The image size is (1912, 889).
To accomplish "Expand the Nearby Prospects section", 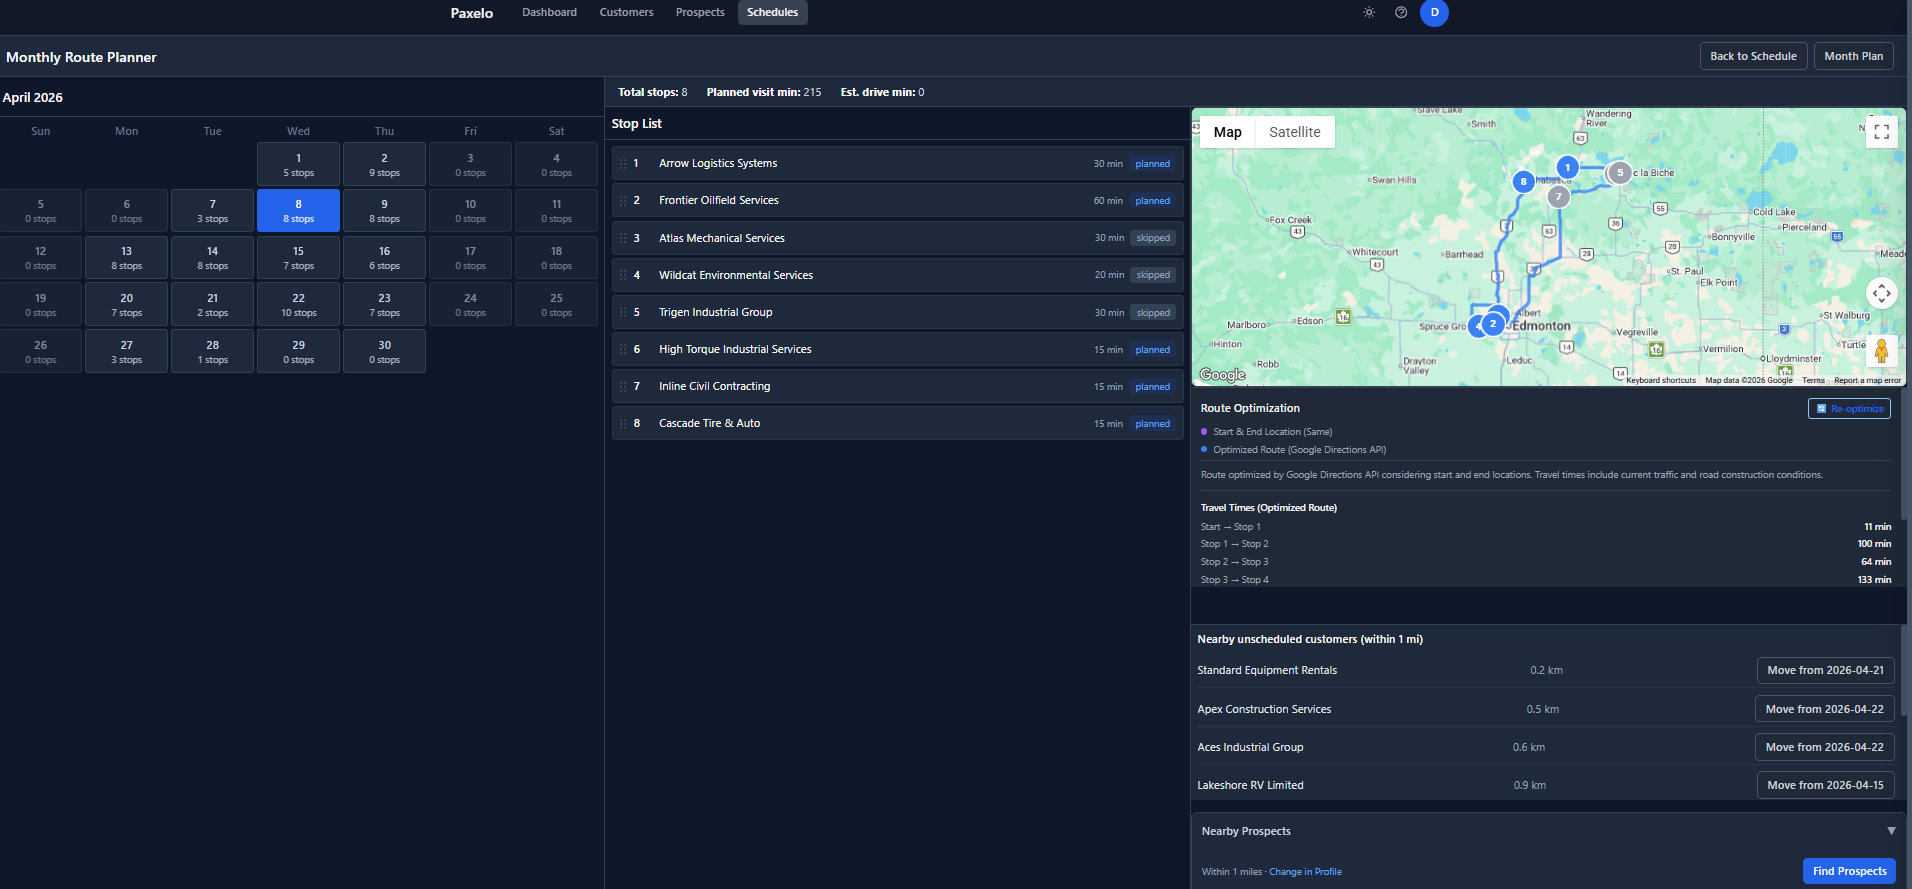I will pos(1891,831).
